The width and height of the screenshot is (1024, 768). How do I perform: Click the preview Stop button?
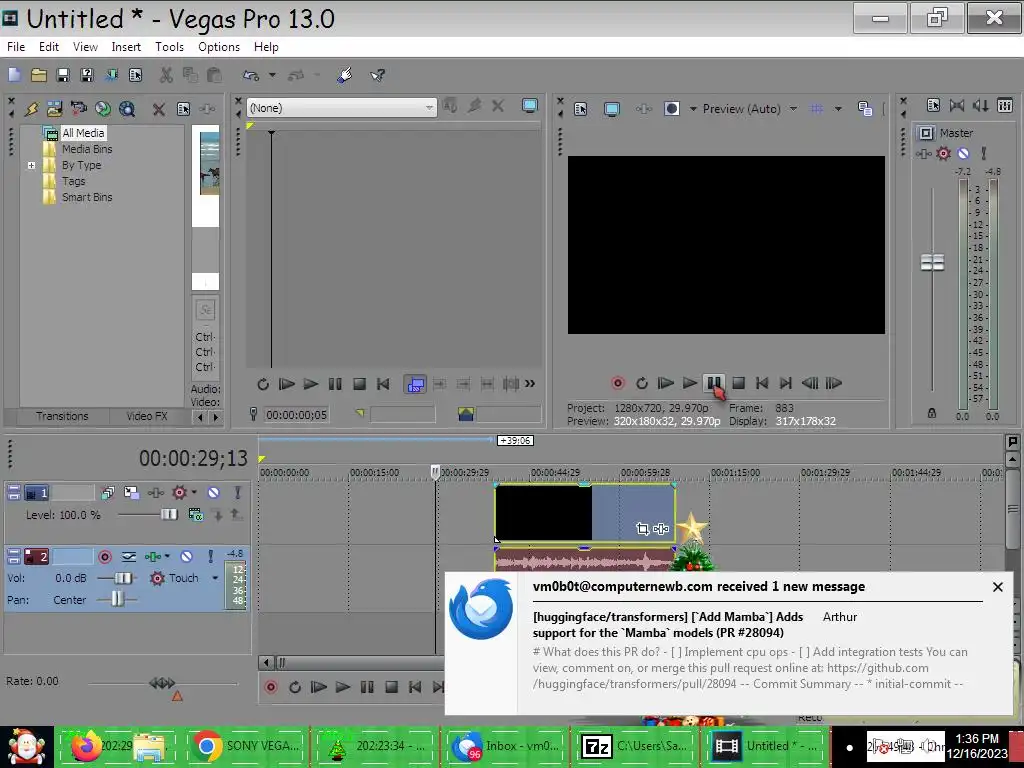pyautogui.click(x=738, y=383)
